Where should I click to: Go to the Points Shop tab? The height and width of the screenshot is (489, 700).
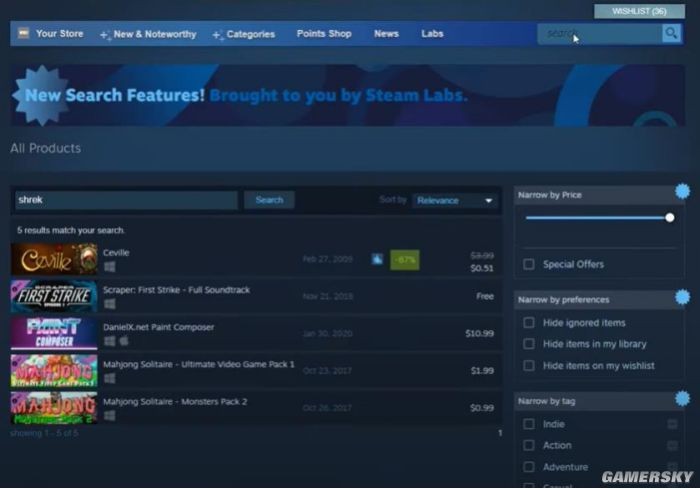[x=324, y=33]
